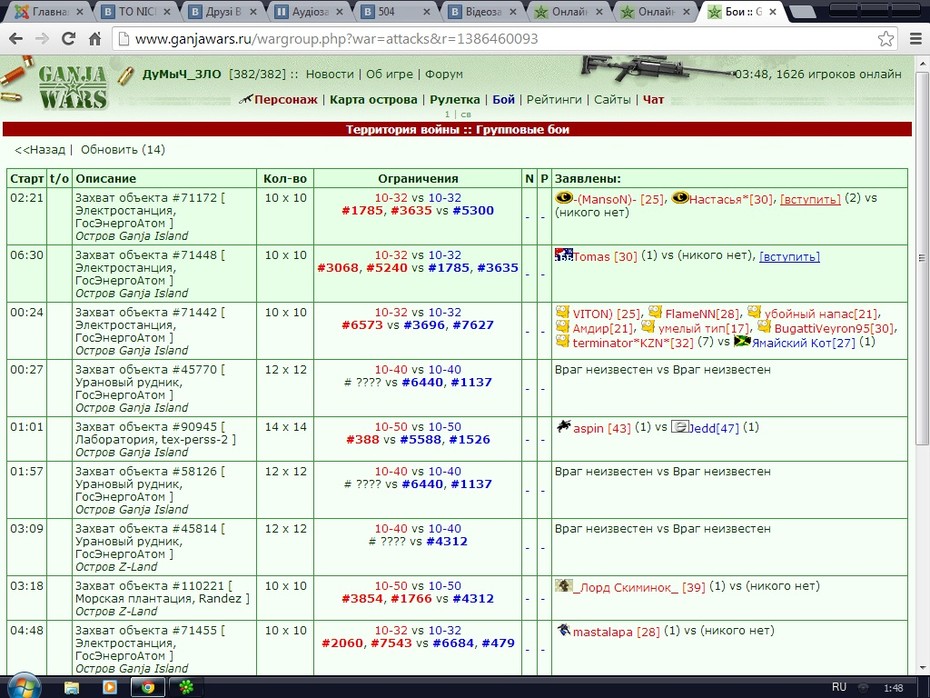Click the clan flag icon beside Tomas

(563, 255)
